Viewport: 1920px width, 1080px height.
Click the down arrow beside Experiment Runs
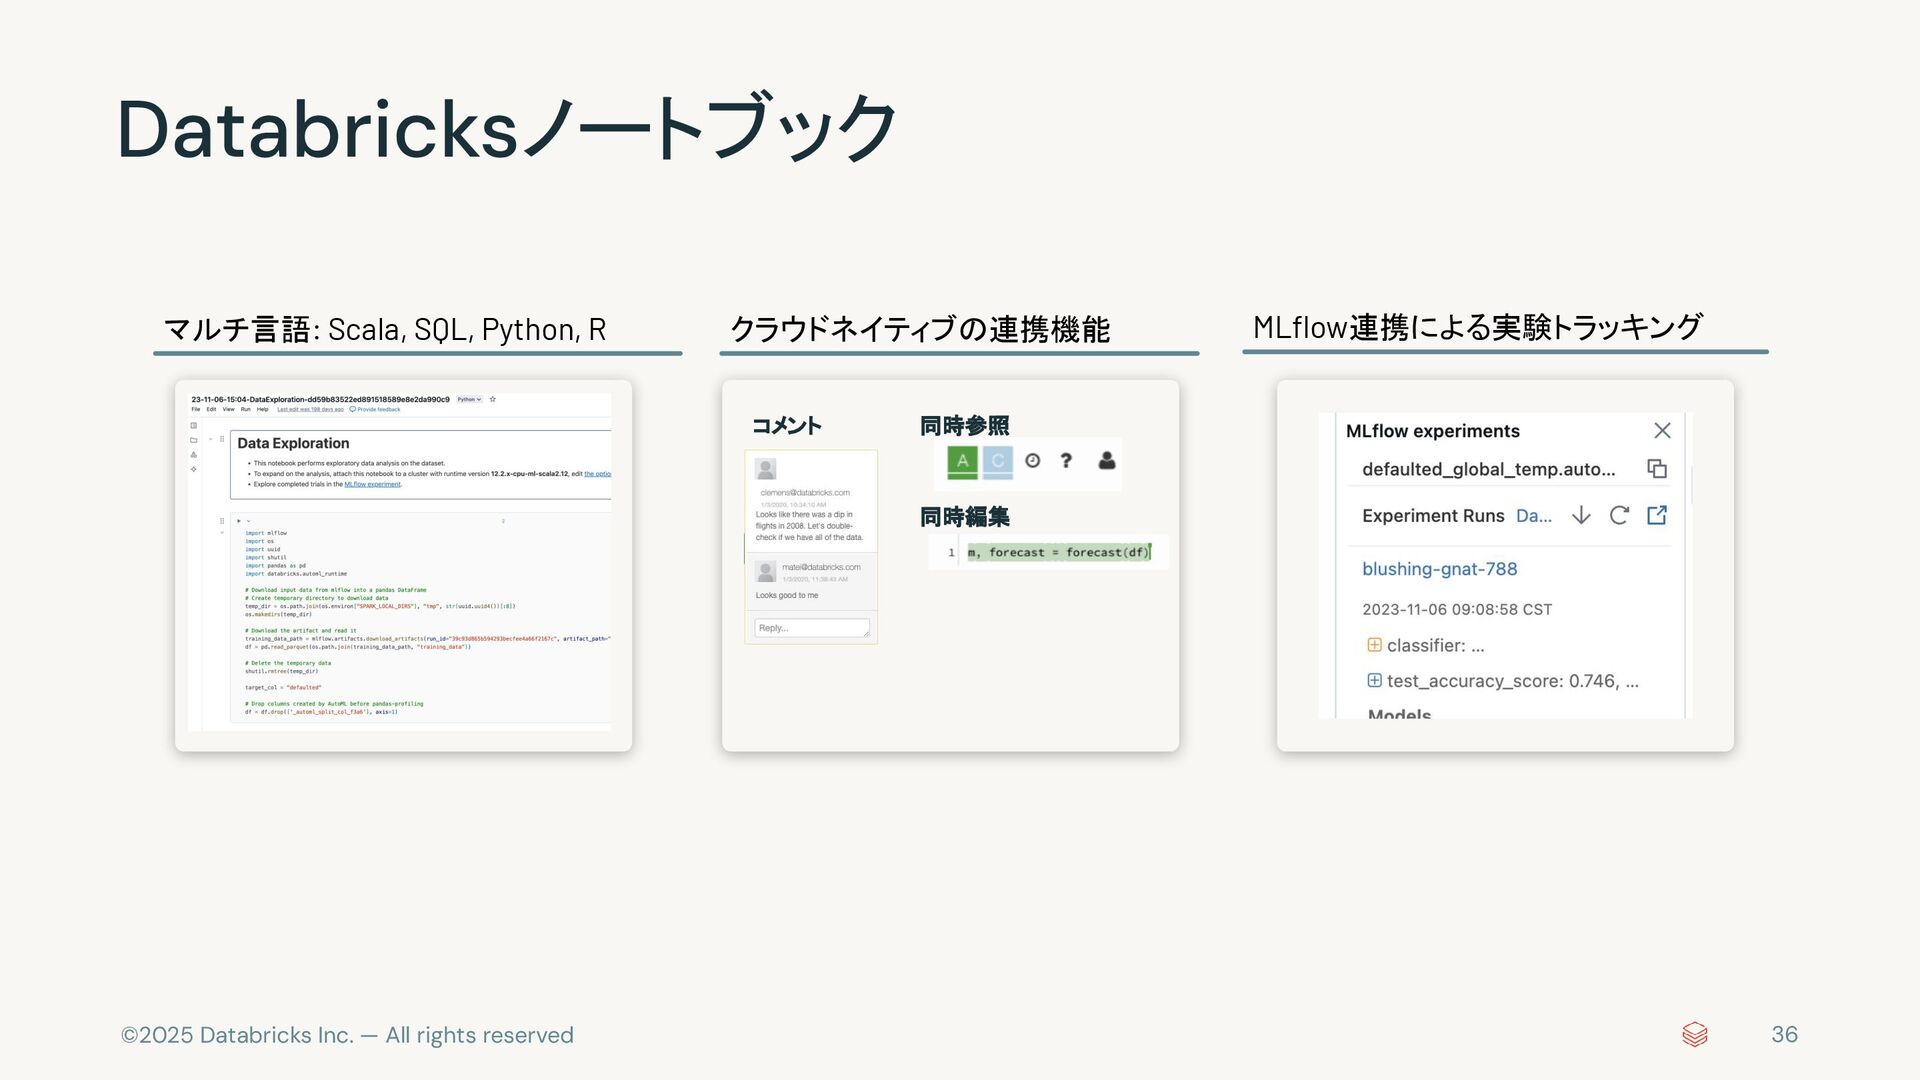coord(1581,515)
